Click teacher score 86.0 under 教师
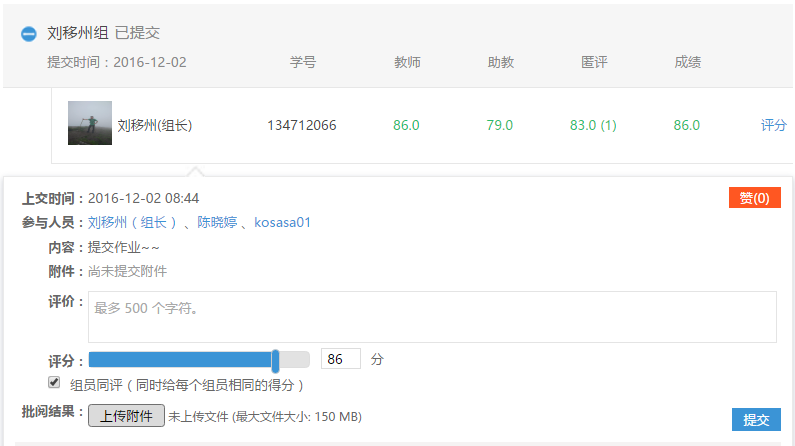This screenshot has height=446, width=795. [406, 125]
